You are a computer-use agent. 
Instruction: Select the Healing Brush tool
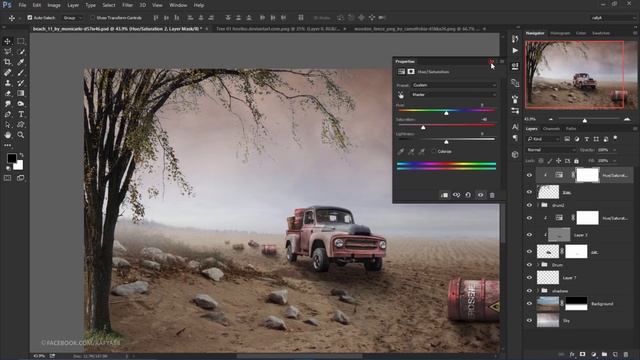coord(8,73)
